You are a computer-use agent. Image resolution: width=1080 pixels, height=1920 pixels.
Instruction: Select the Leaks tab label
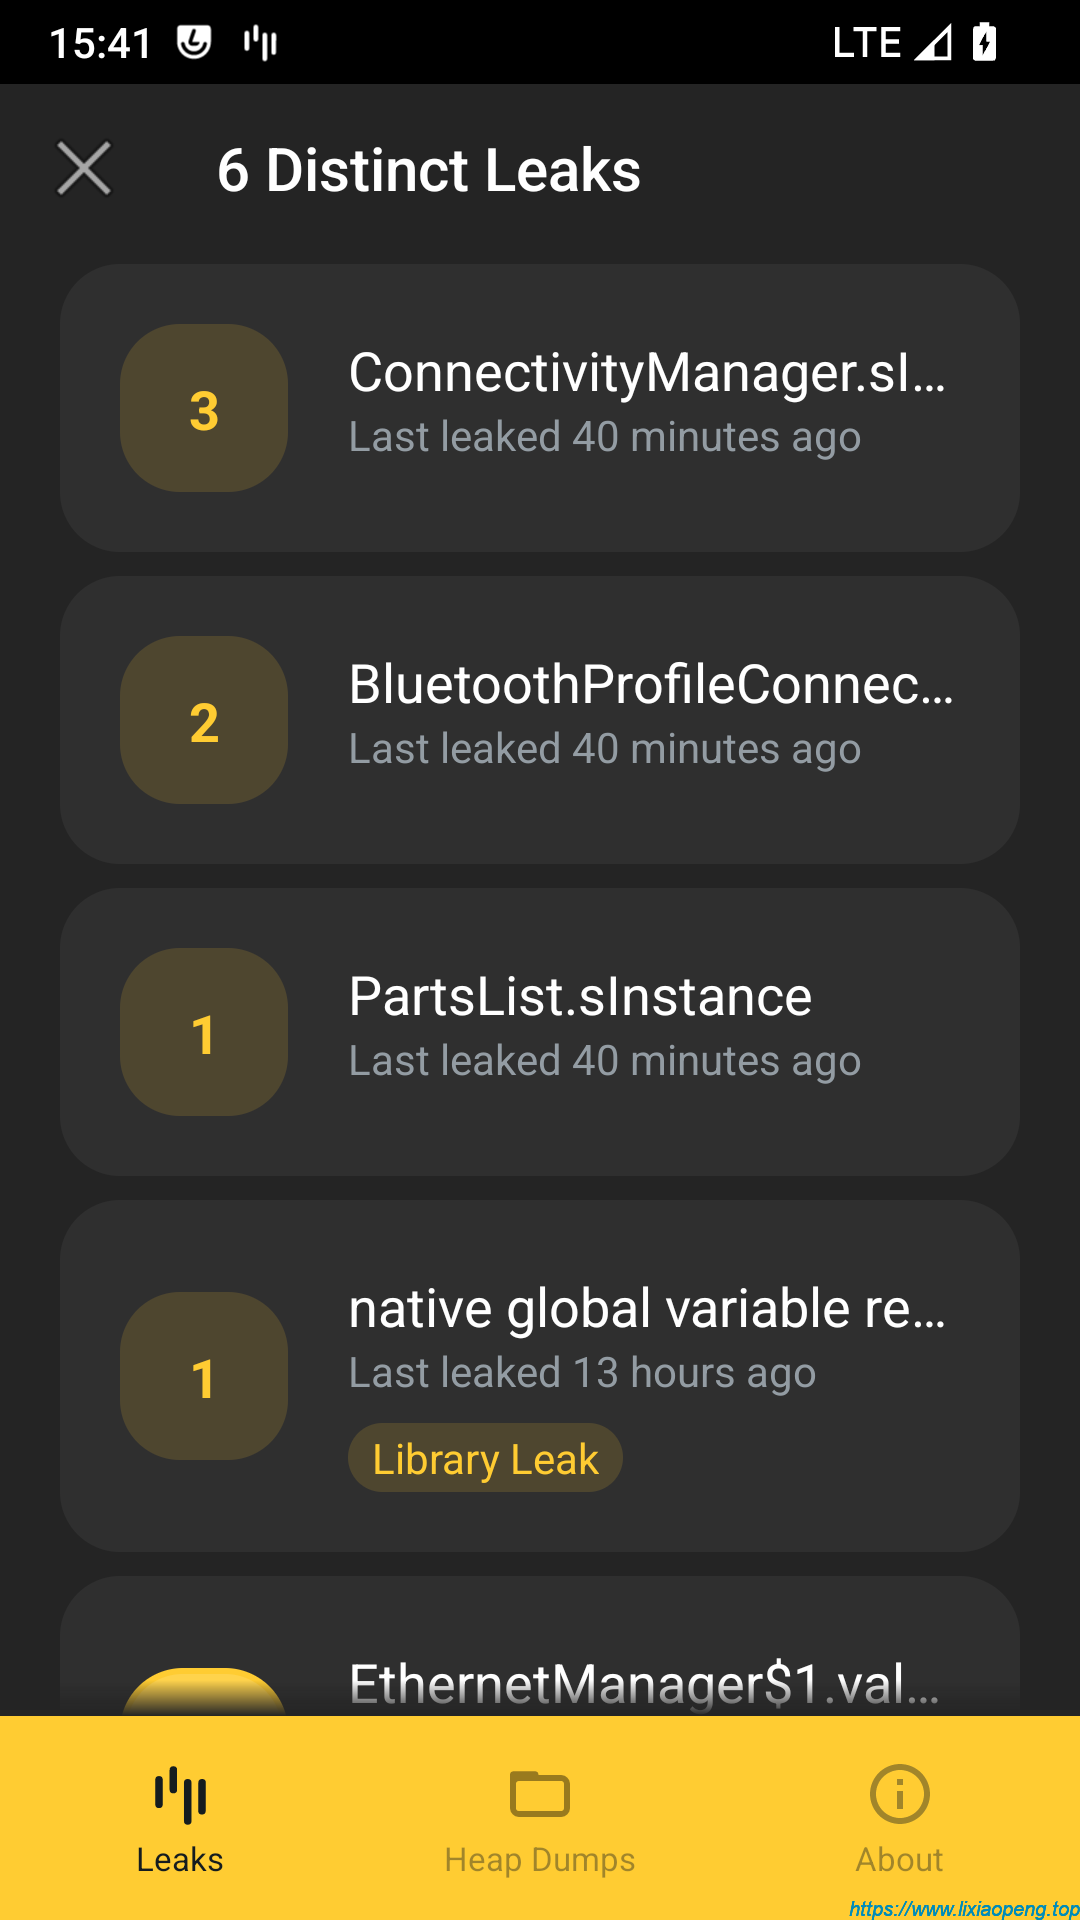pyautogui.click(x=180, y=1860)
